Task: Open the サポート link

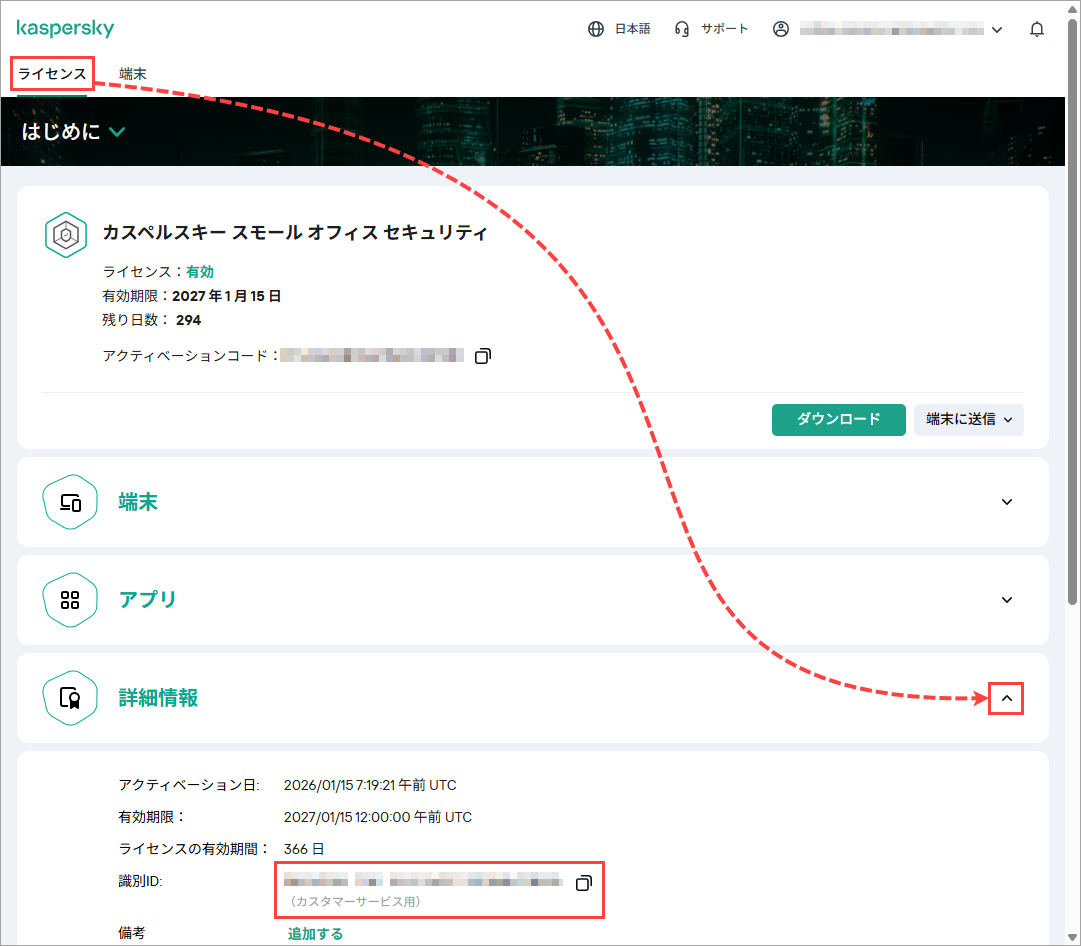Action: (724, 29)
